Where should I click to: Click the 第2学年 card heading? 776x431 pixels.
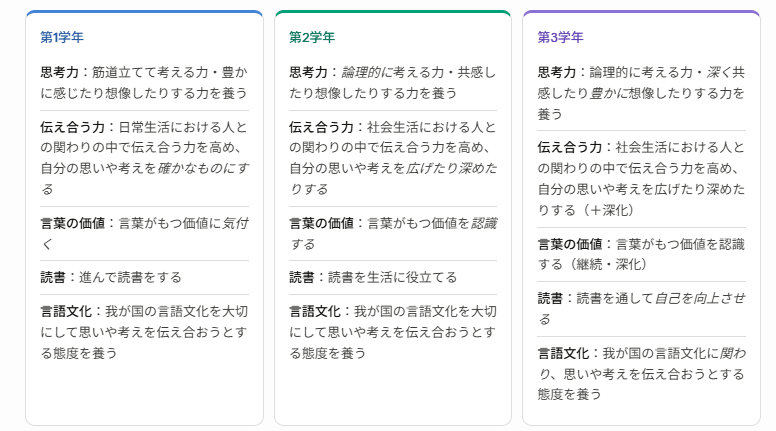[310, 37]
